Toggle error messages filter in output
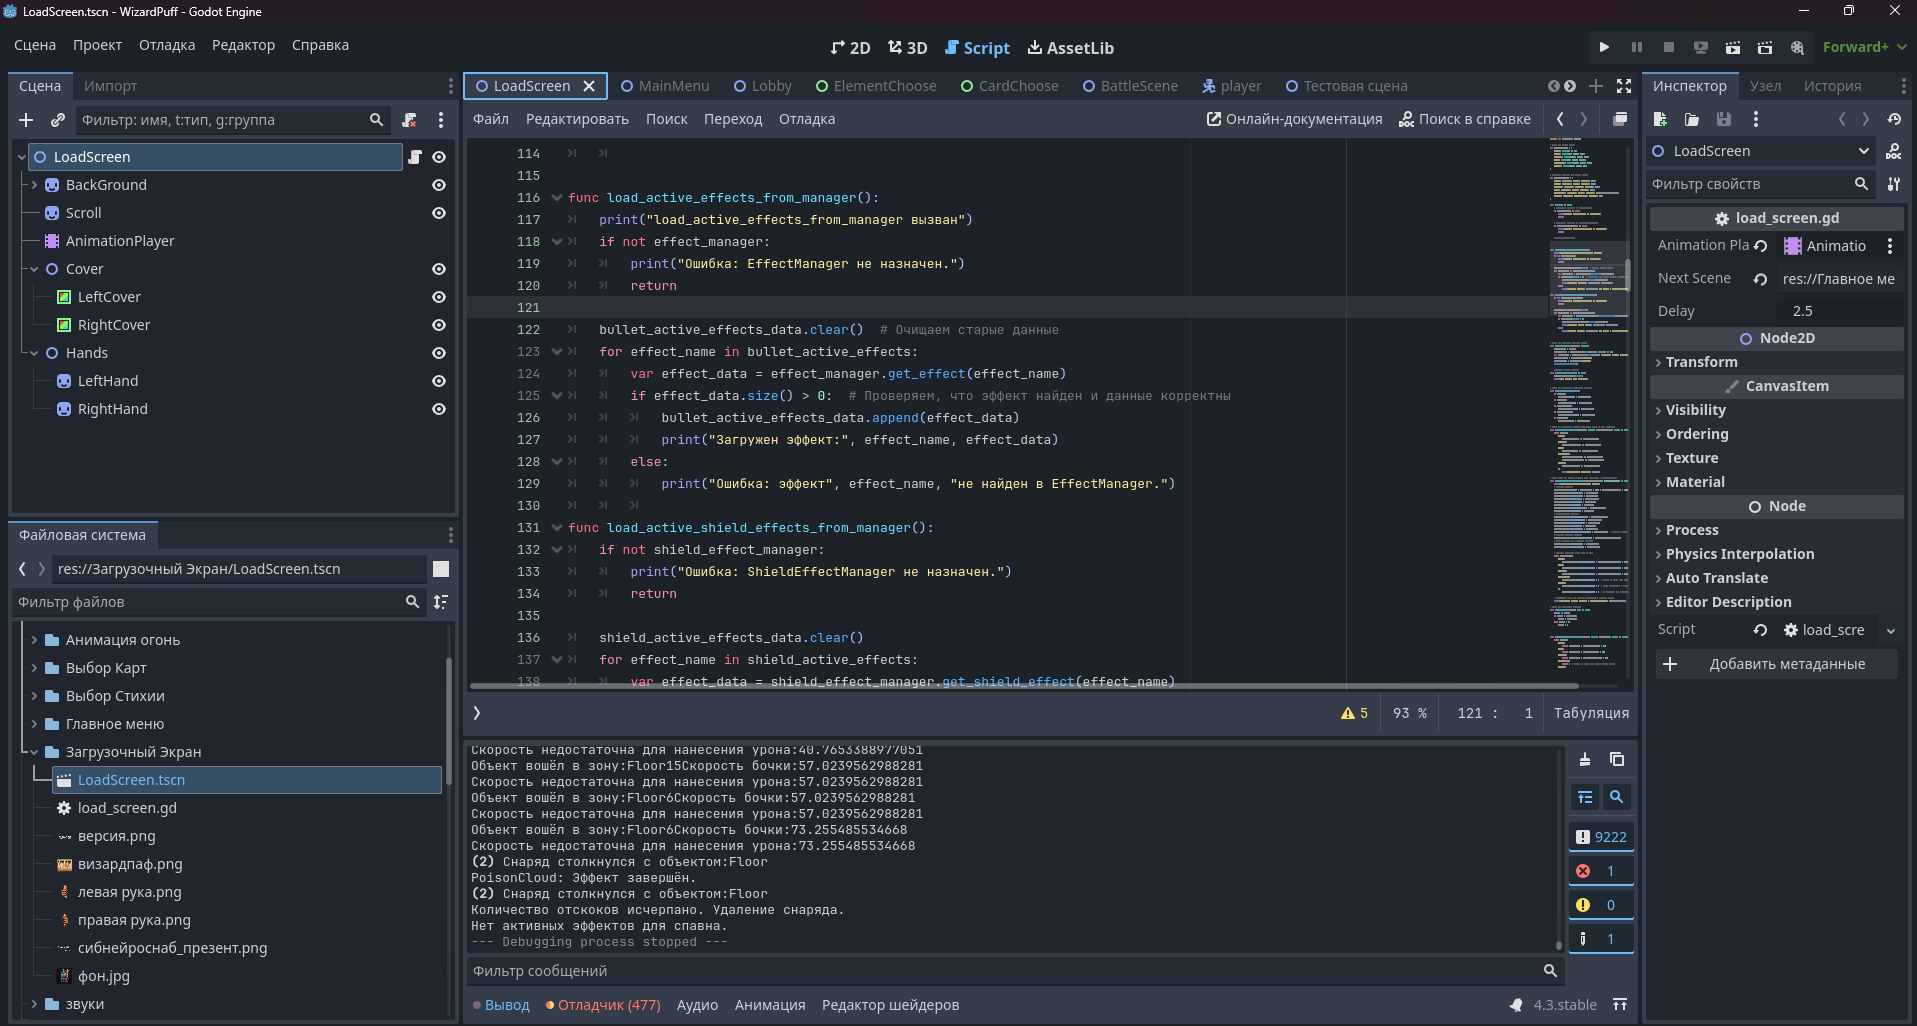 click(1600, 871)
